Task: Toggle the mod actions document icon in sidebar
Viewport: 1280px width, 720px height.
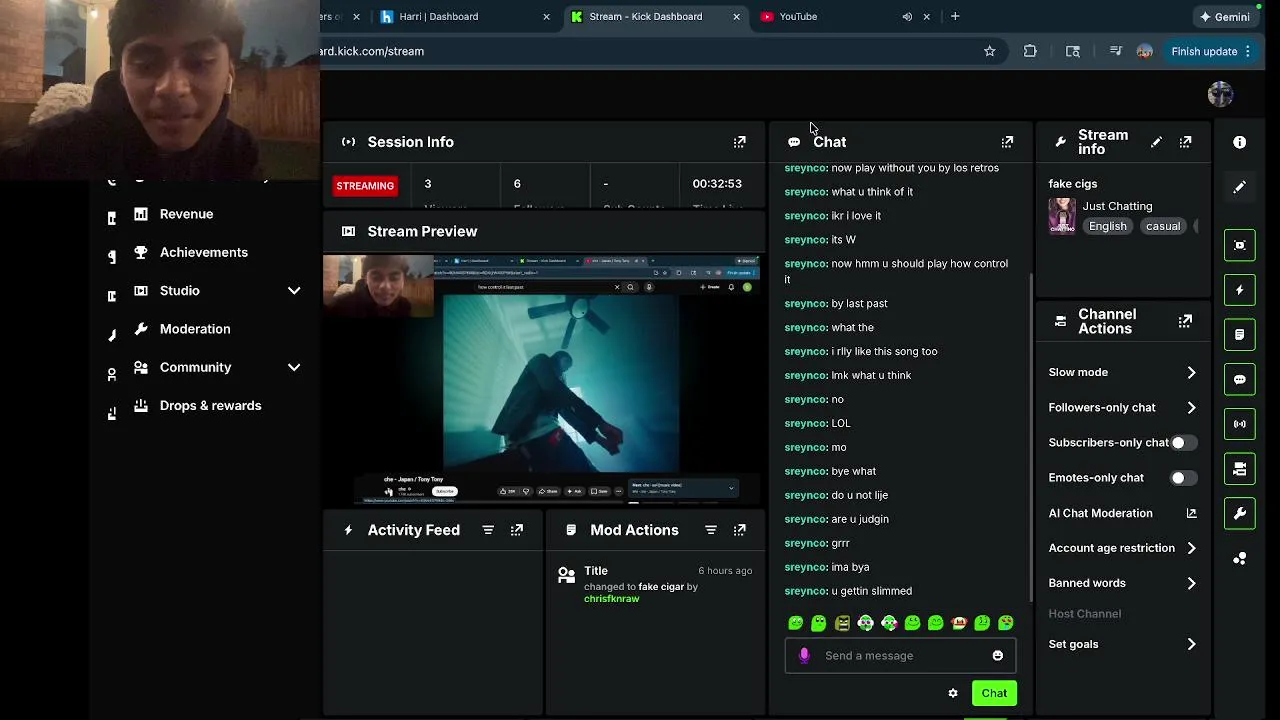Action: coord(1240,335)
